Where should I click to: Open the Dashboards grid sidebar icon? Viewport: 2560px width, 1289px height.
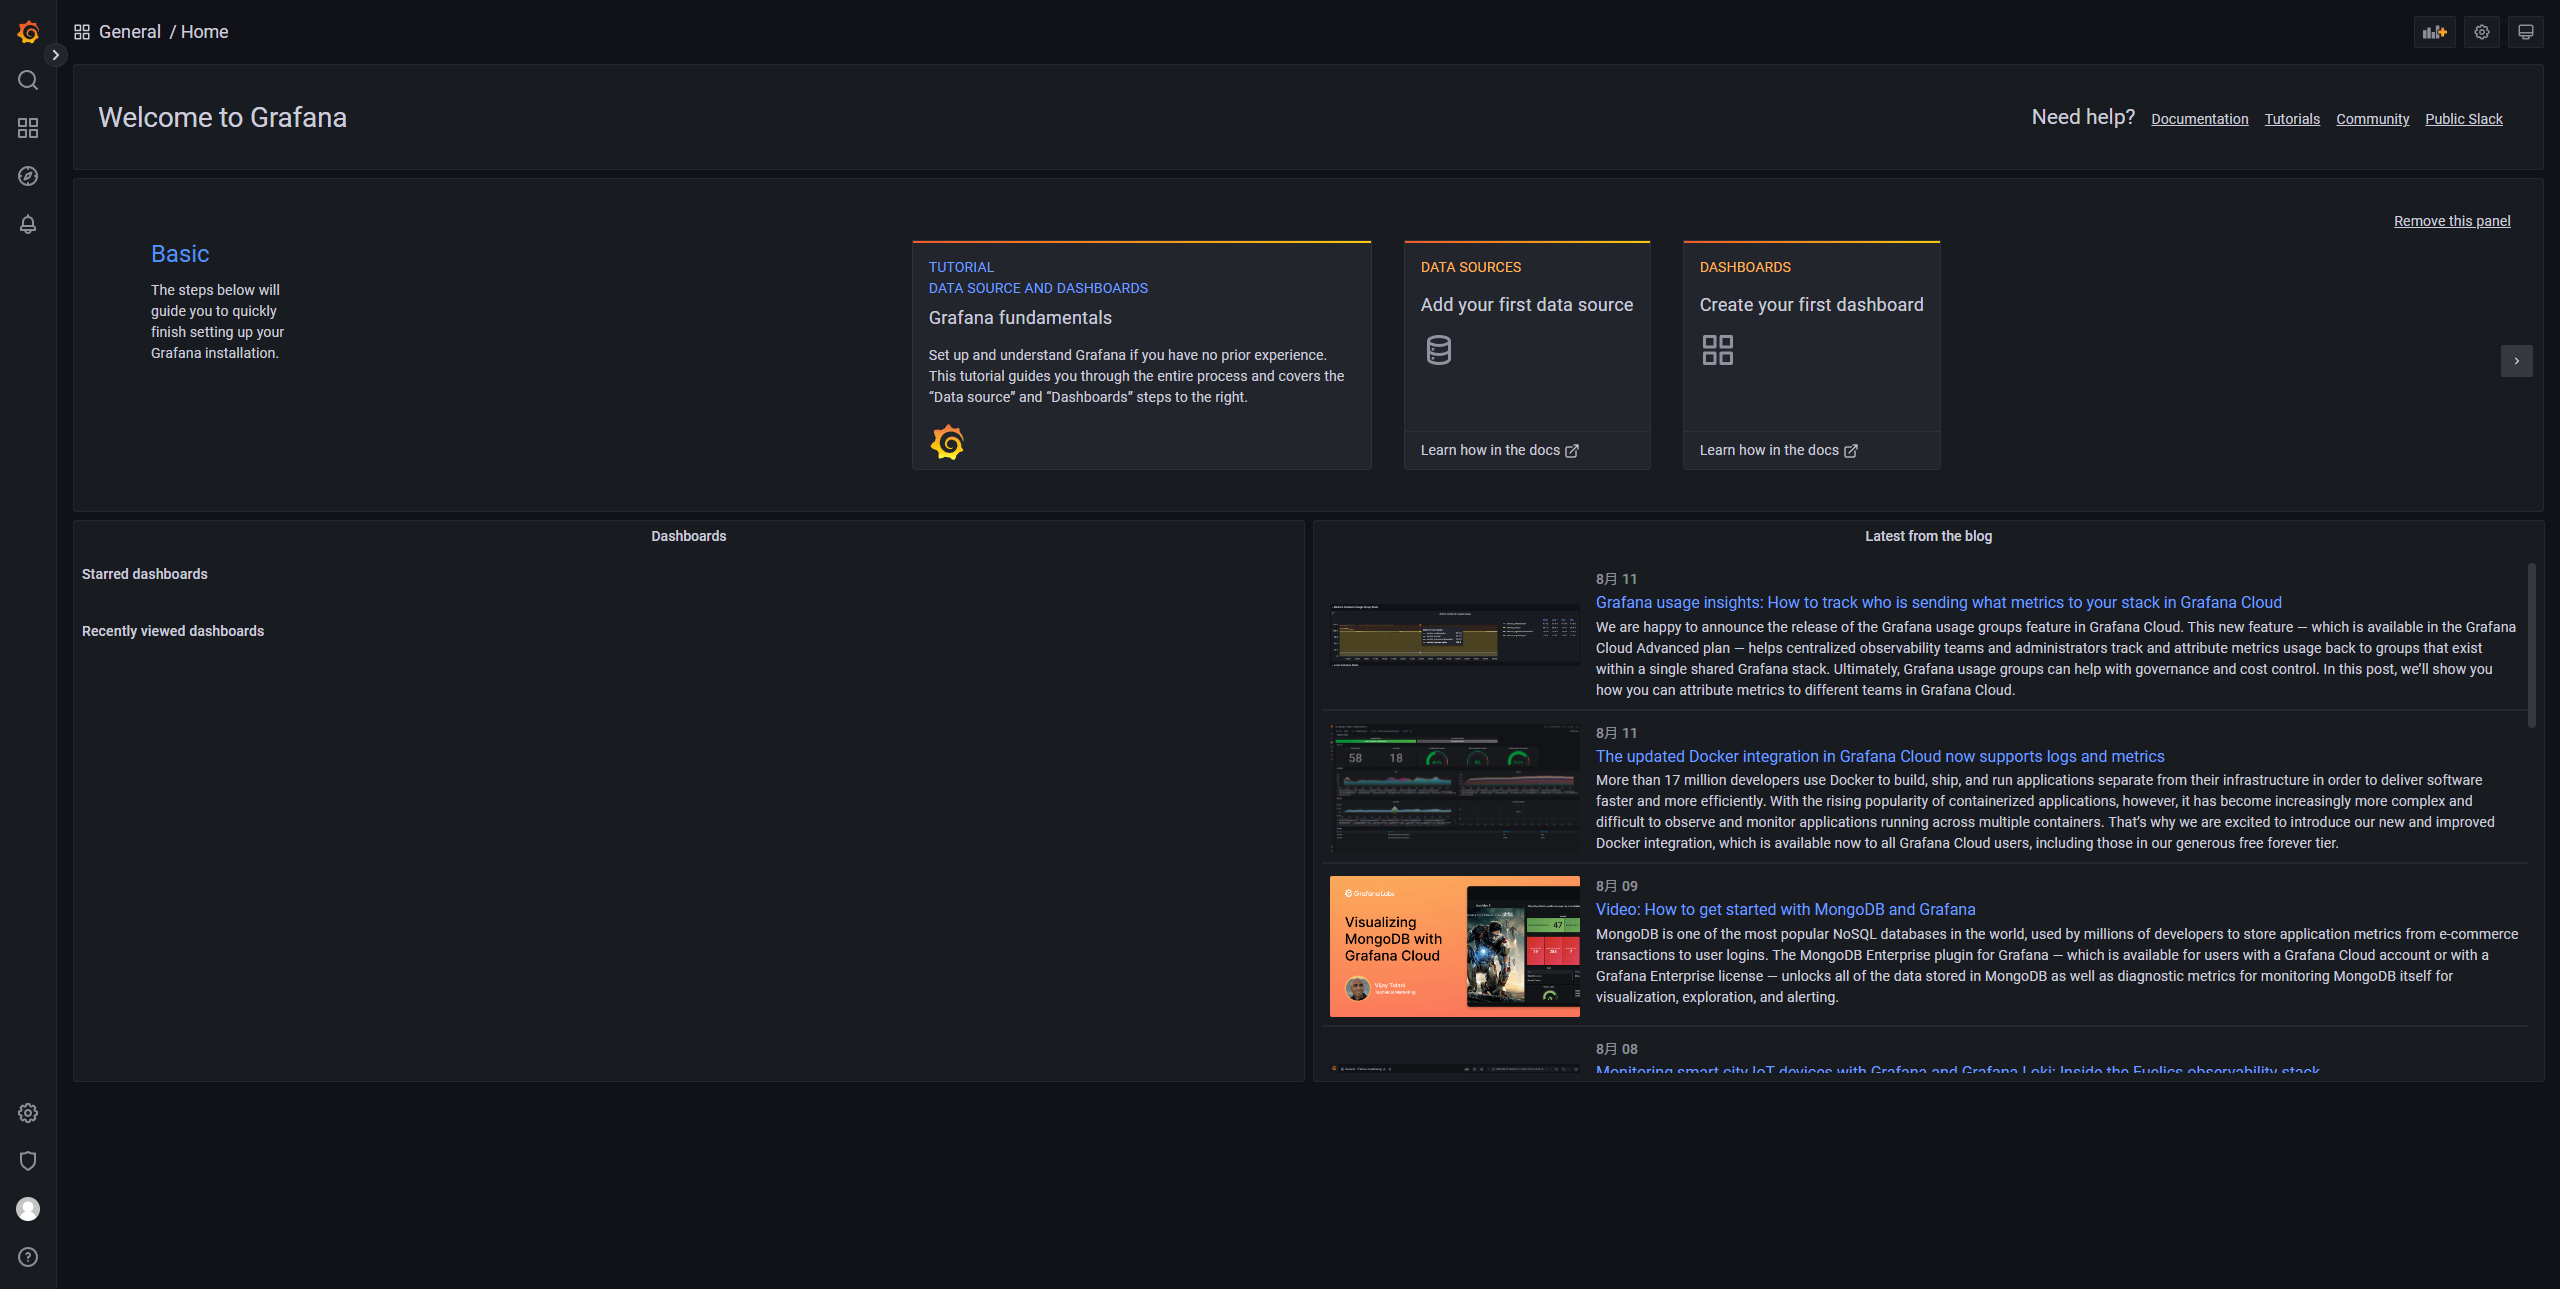[28, 128]
